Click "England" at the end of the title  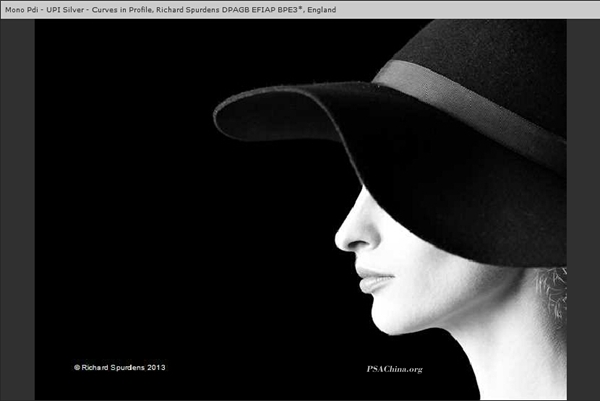point(320,9)
